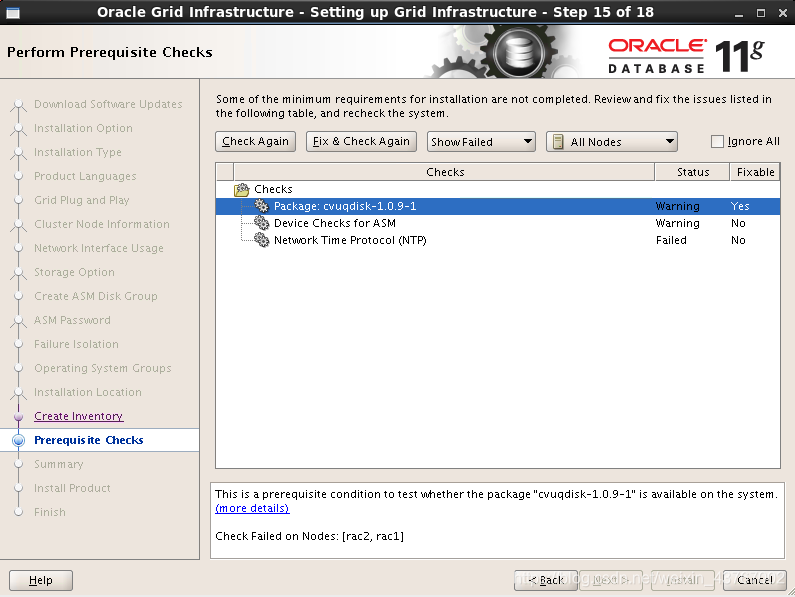Click the gear icon beside Package: cvuqdisk-1.0.9-1
795x597 pixels.
coord(262,206)
